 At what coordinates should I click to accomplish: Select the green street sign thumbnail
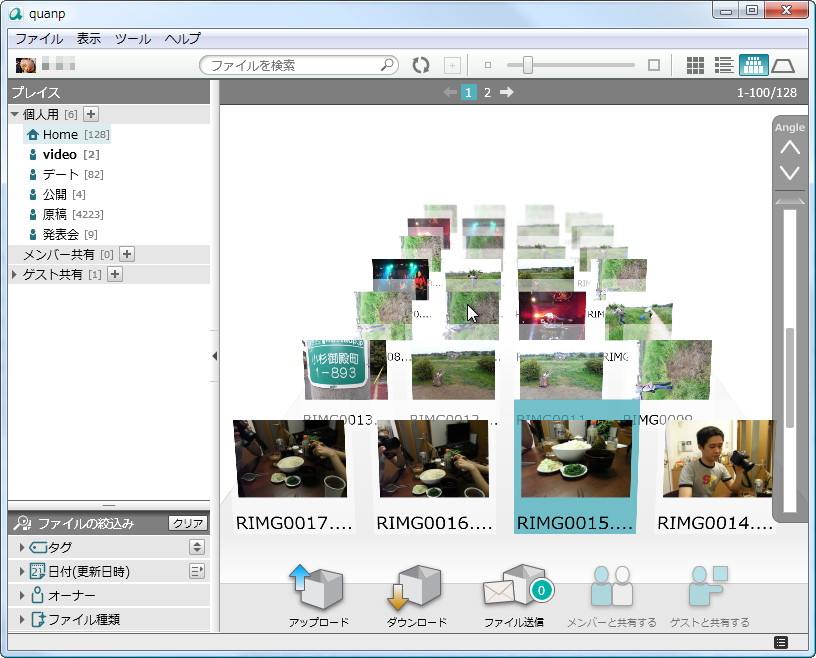344,370
